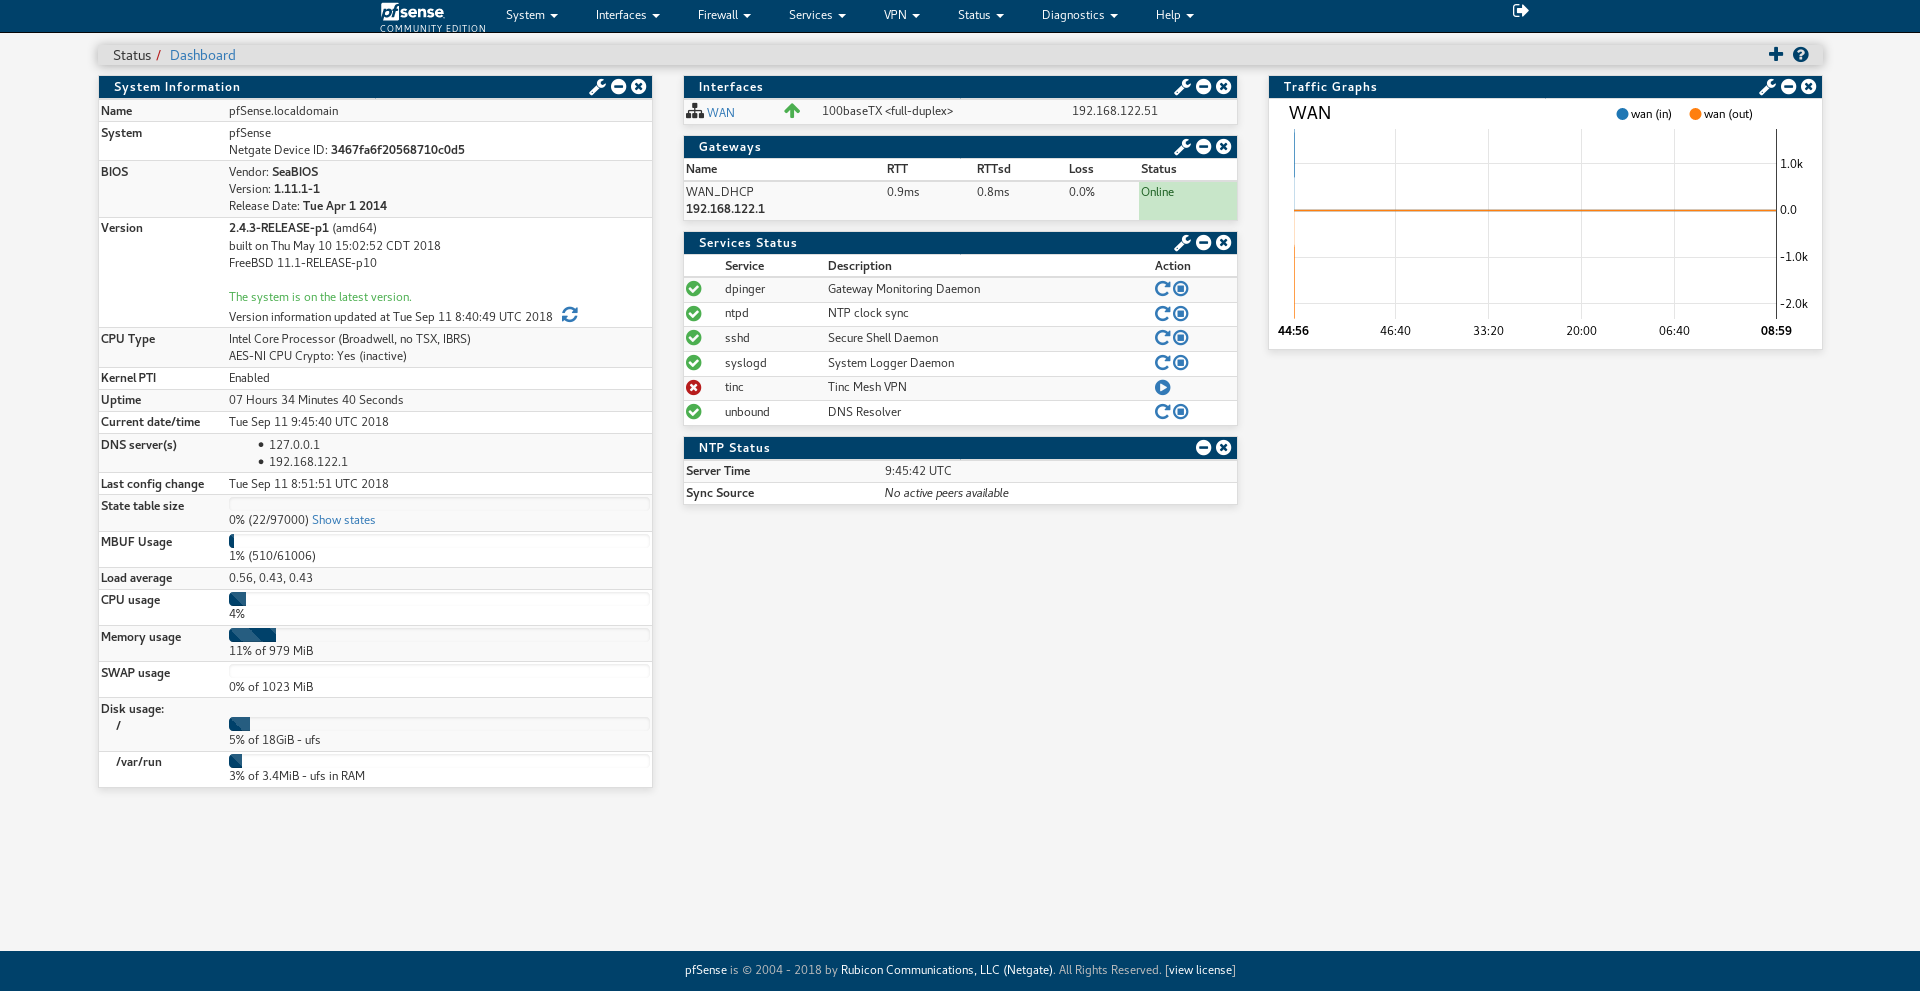The height and width of the screenshot is (991, 1920).
Task: Open the VPN dropdown menu
Action: [902, 15]
